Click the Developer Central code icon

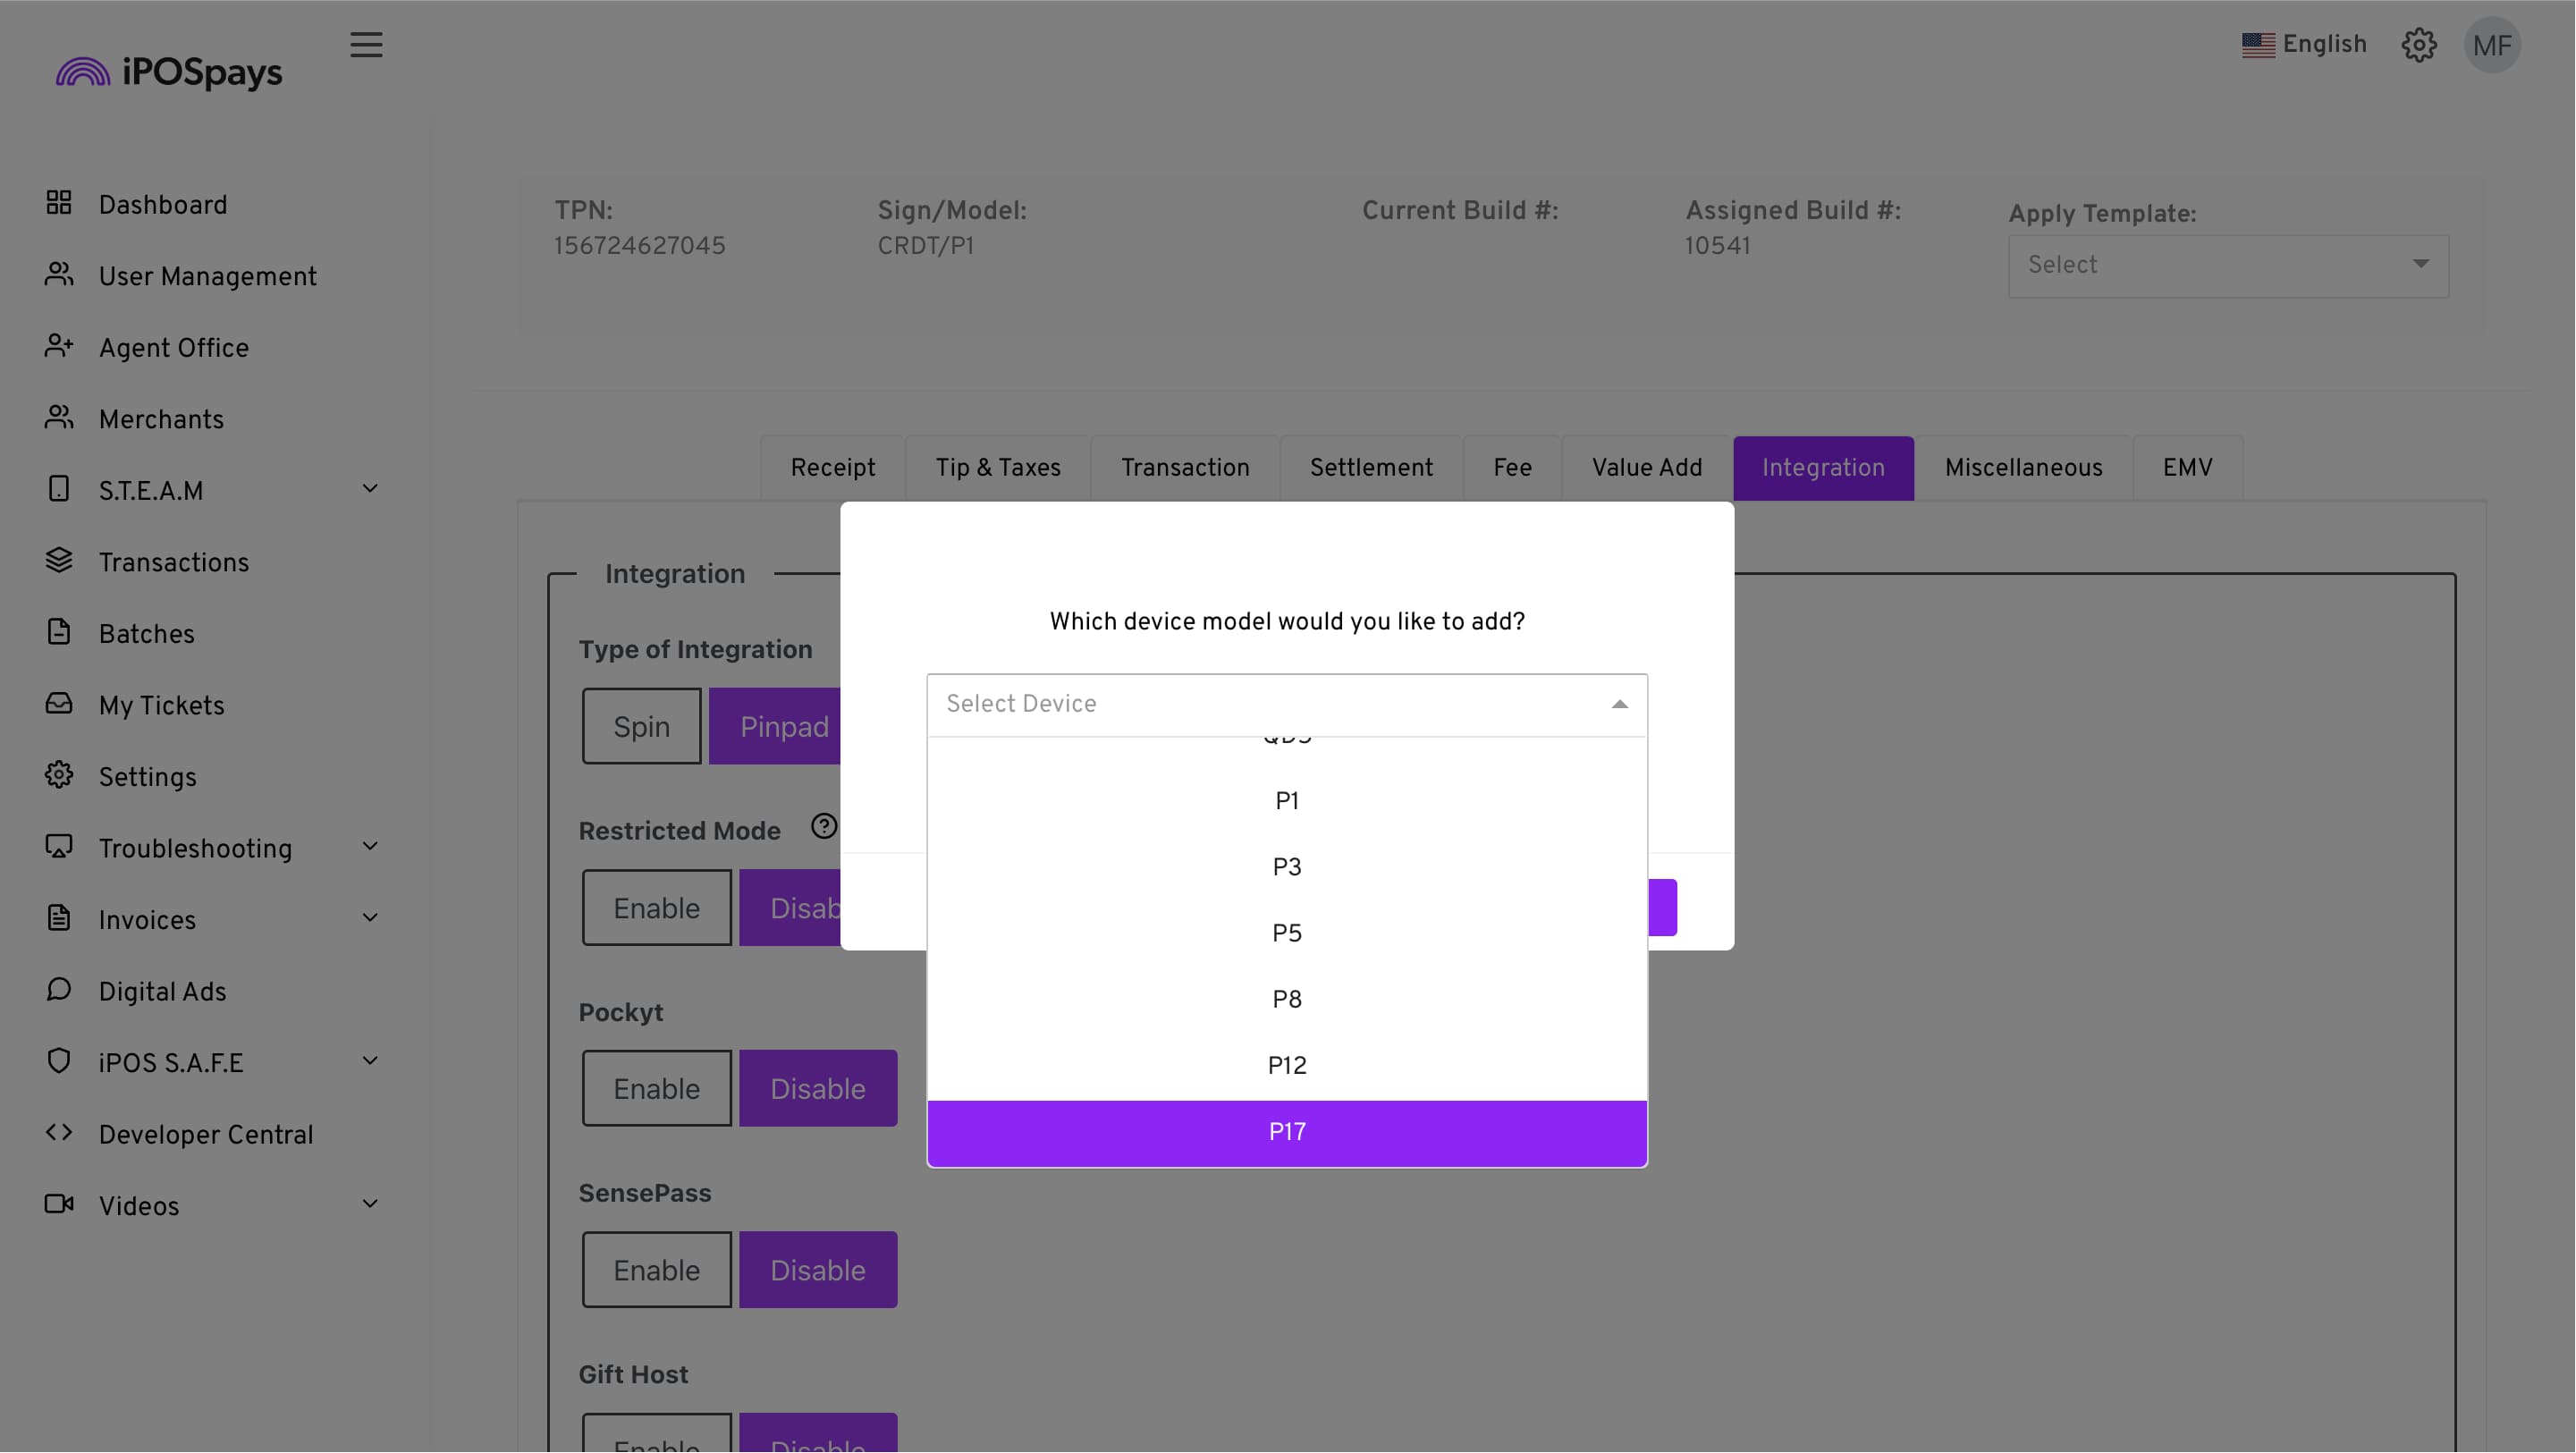click(59, 1133)
